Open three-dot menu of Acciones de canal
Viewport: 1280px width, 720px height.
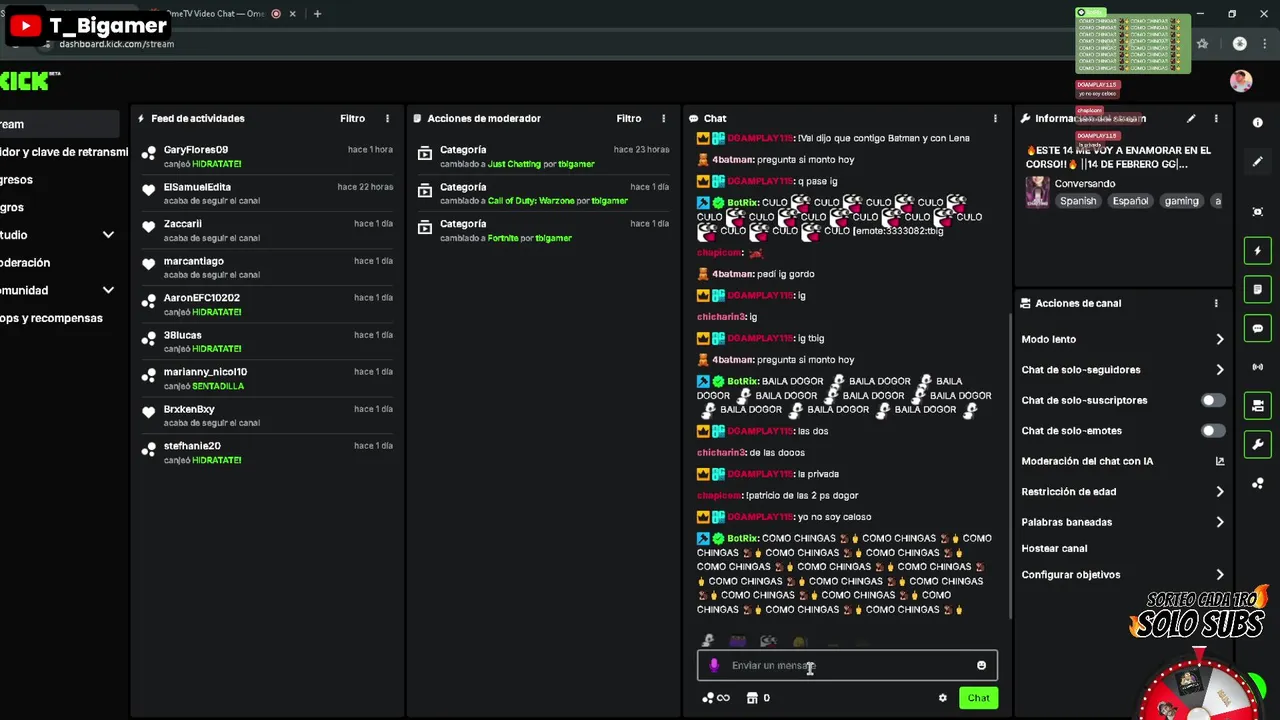(x=1216, y=303)
